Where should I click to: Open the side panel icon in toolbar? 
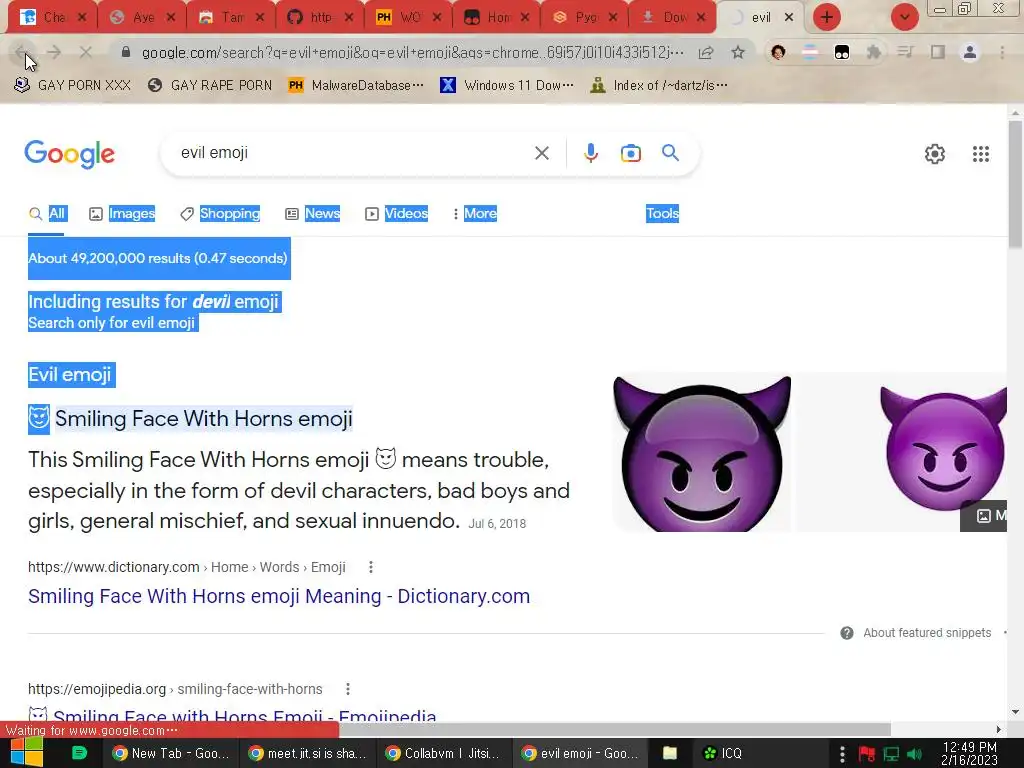pyautogui.click(x=938, y=52)
